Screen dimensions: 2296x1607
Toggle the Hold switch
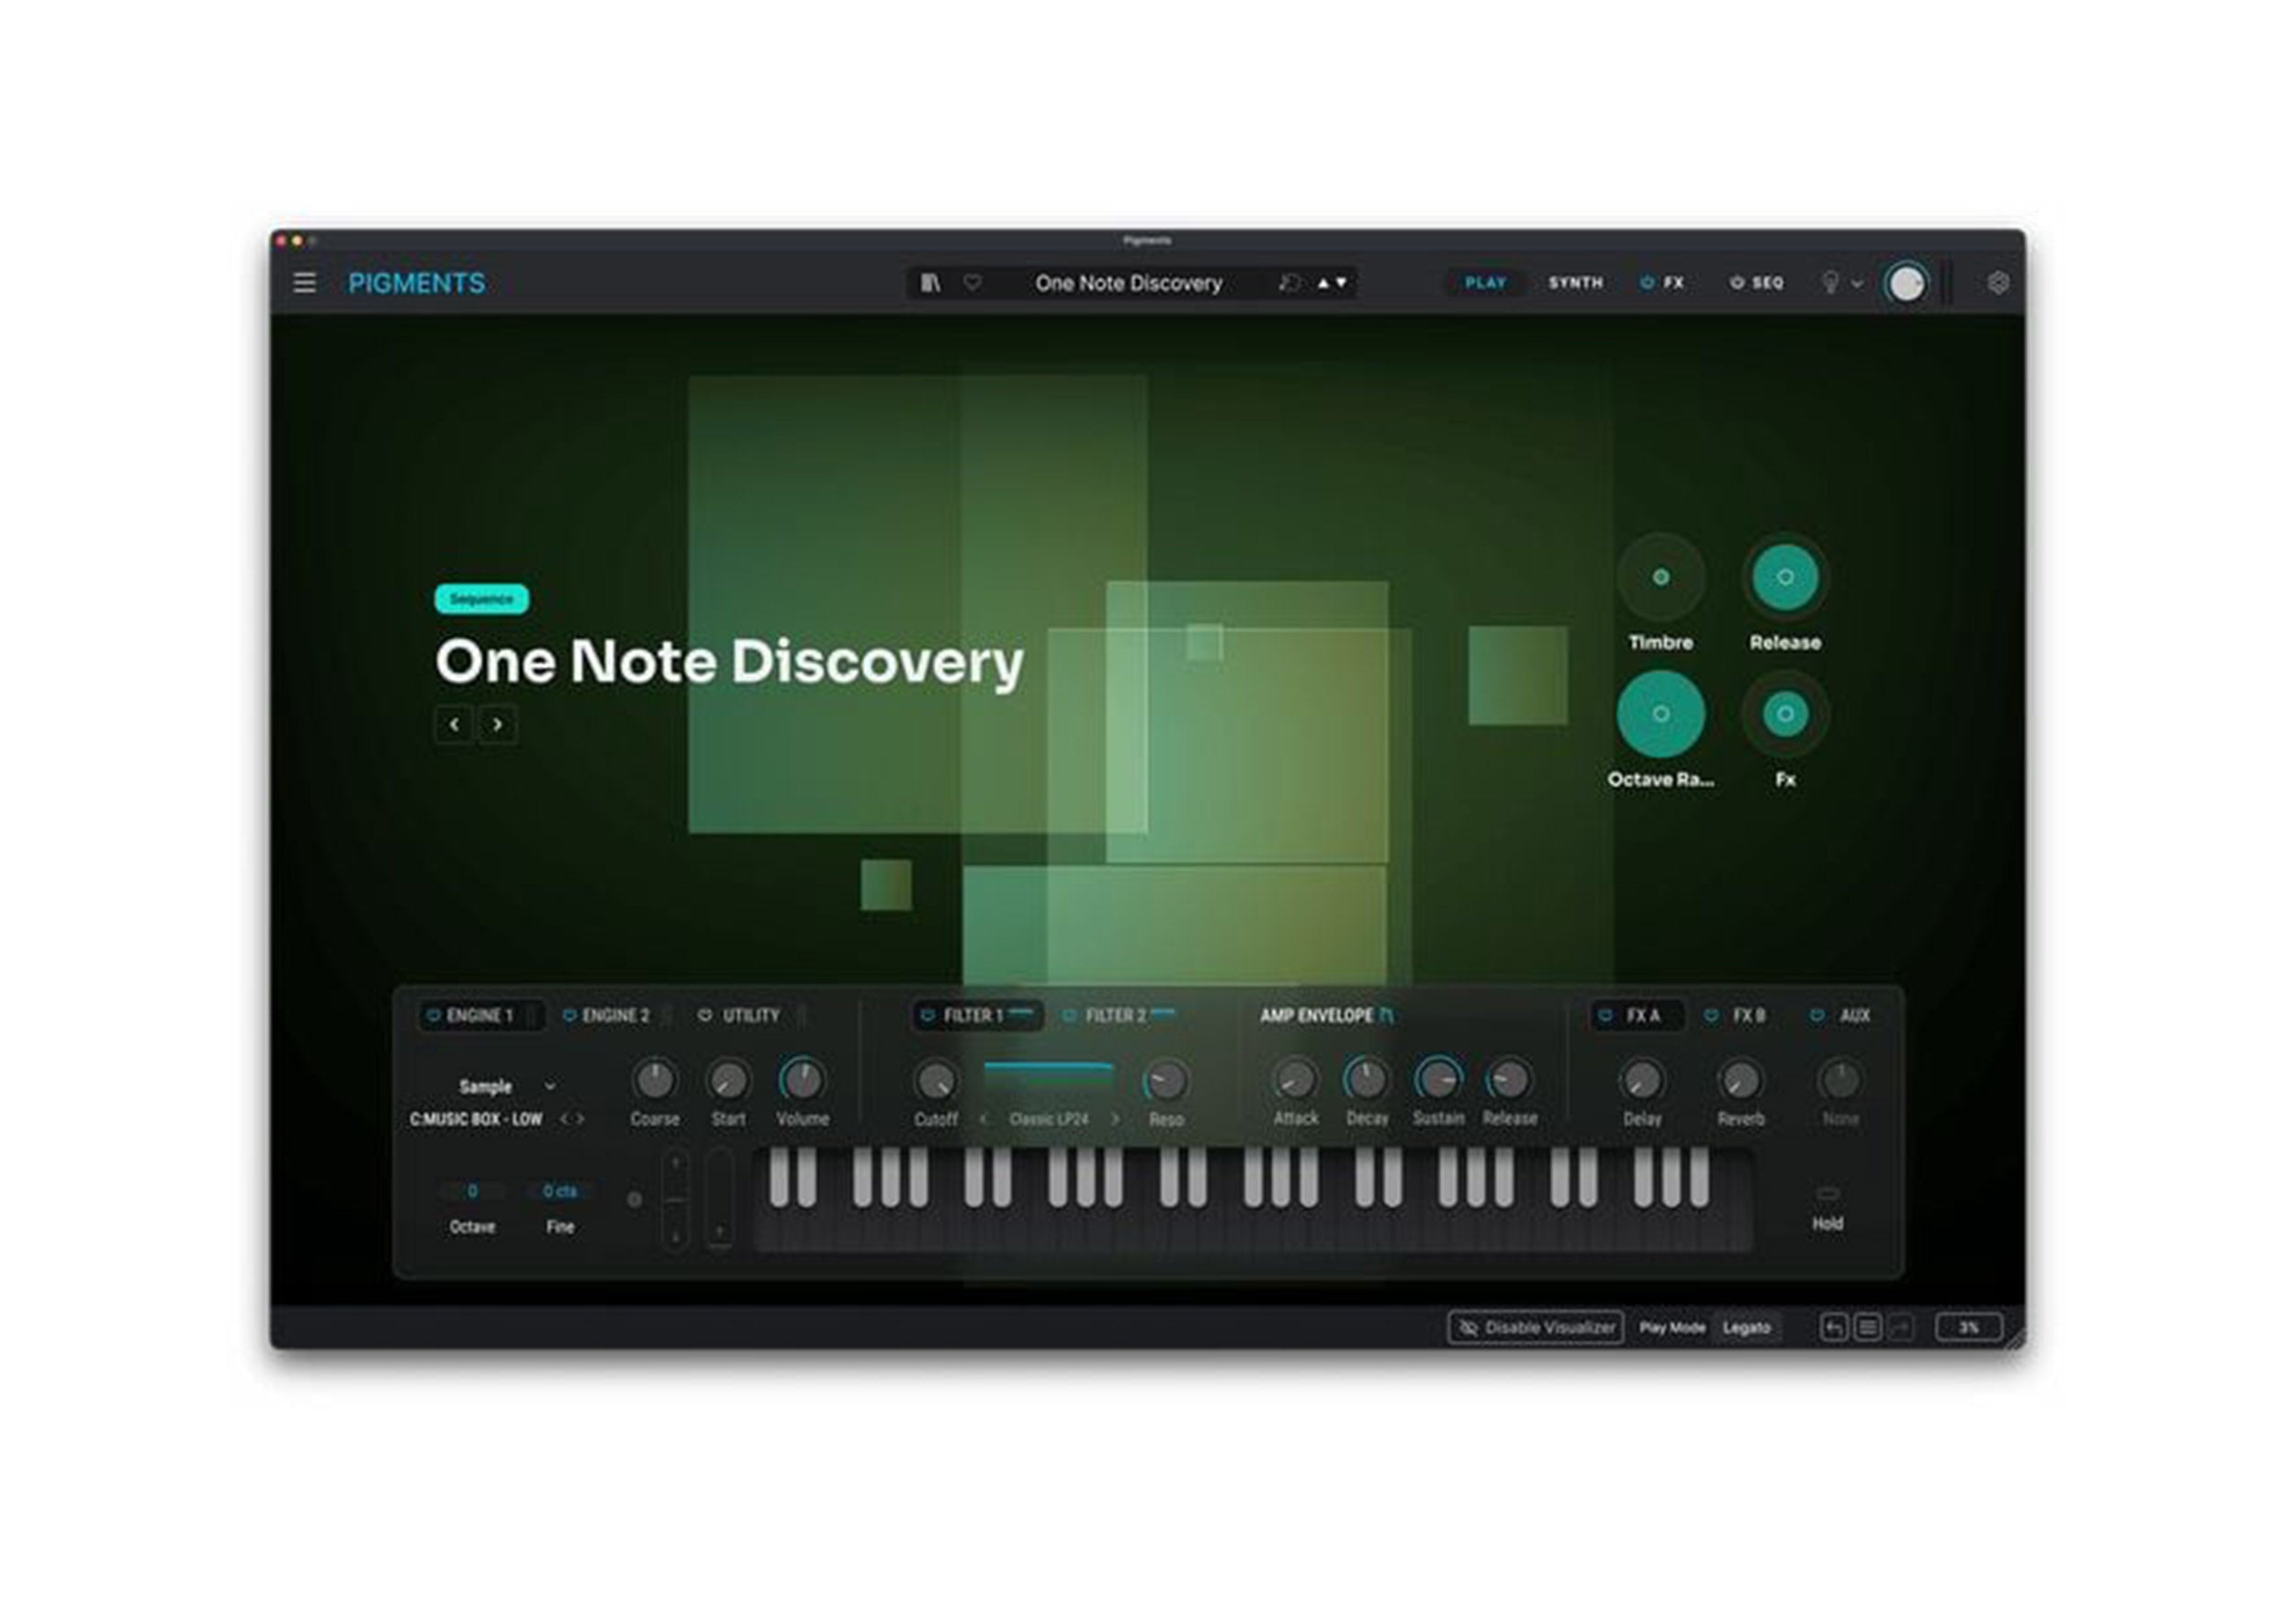(x=1827, y=1193)
